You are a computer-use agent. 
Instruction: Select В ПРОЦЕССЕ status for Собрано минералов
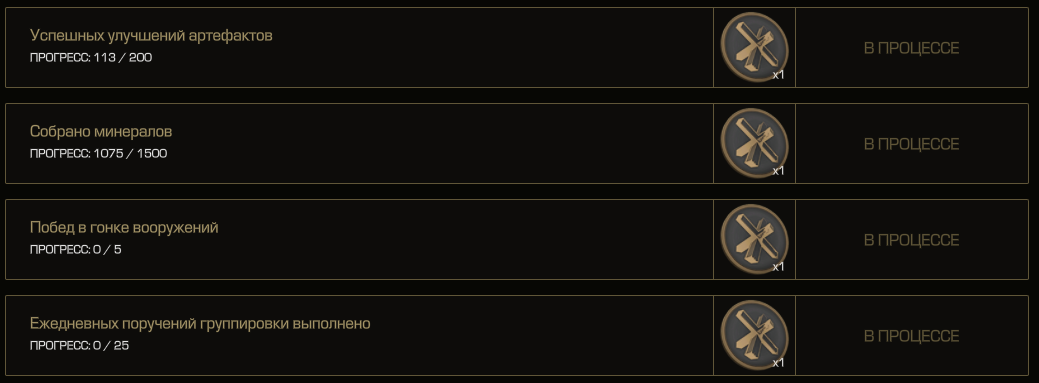coord(911,144)
